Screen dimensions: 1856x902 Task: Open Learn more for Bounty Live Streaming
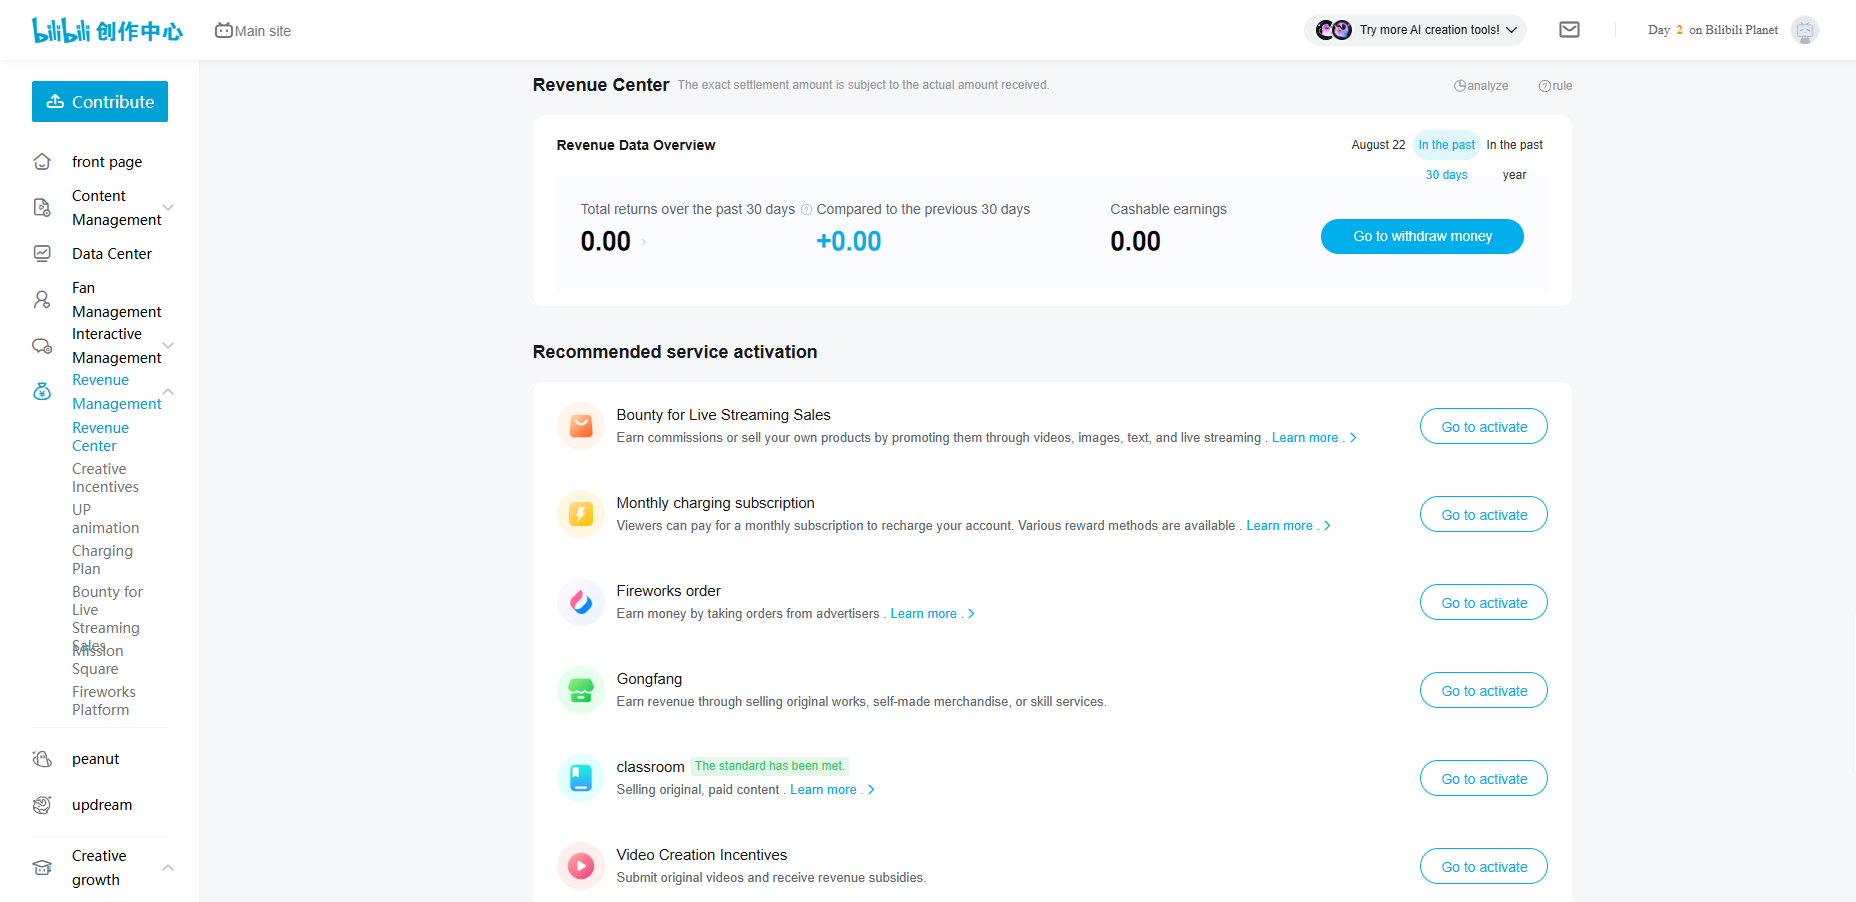coord(1314,438)
